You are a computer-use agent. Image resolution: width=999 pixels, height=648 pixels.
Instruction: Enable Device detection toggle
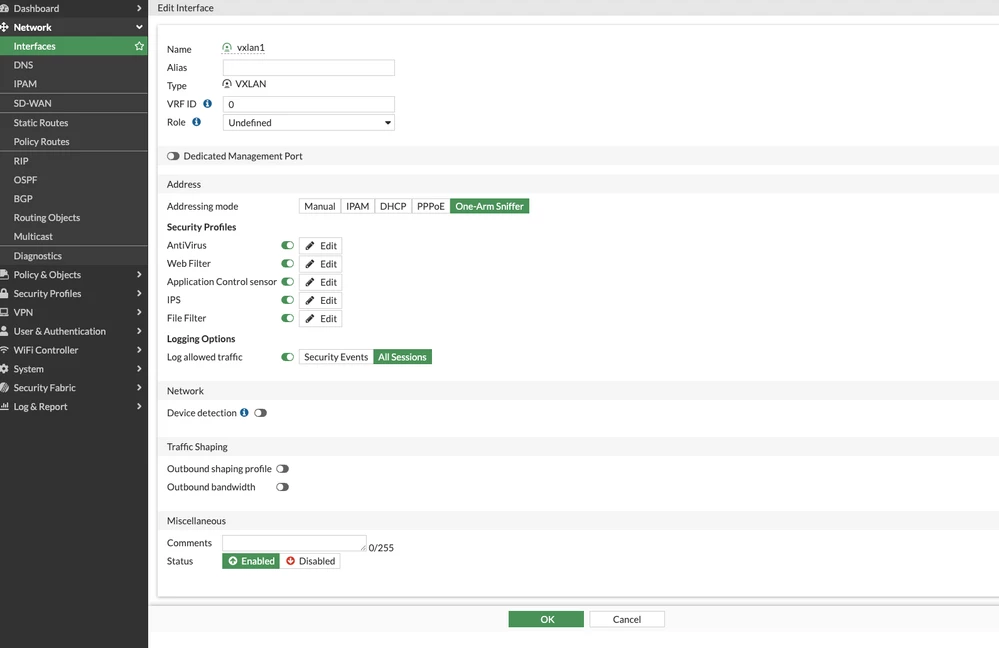coord(260,413)
